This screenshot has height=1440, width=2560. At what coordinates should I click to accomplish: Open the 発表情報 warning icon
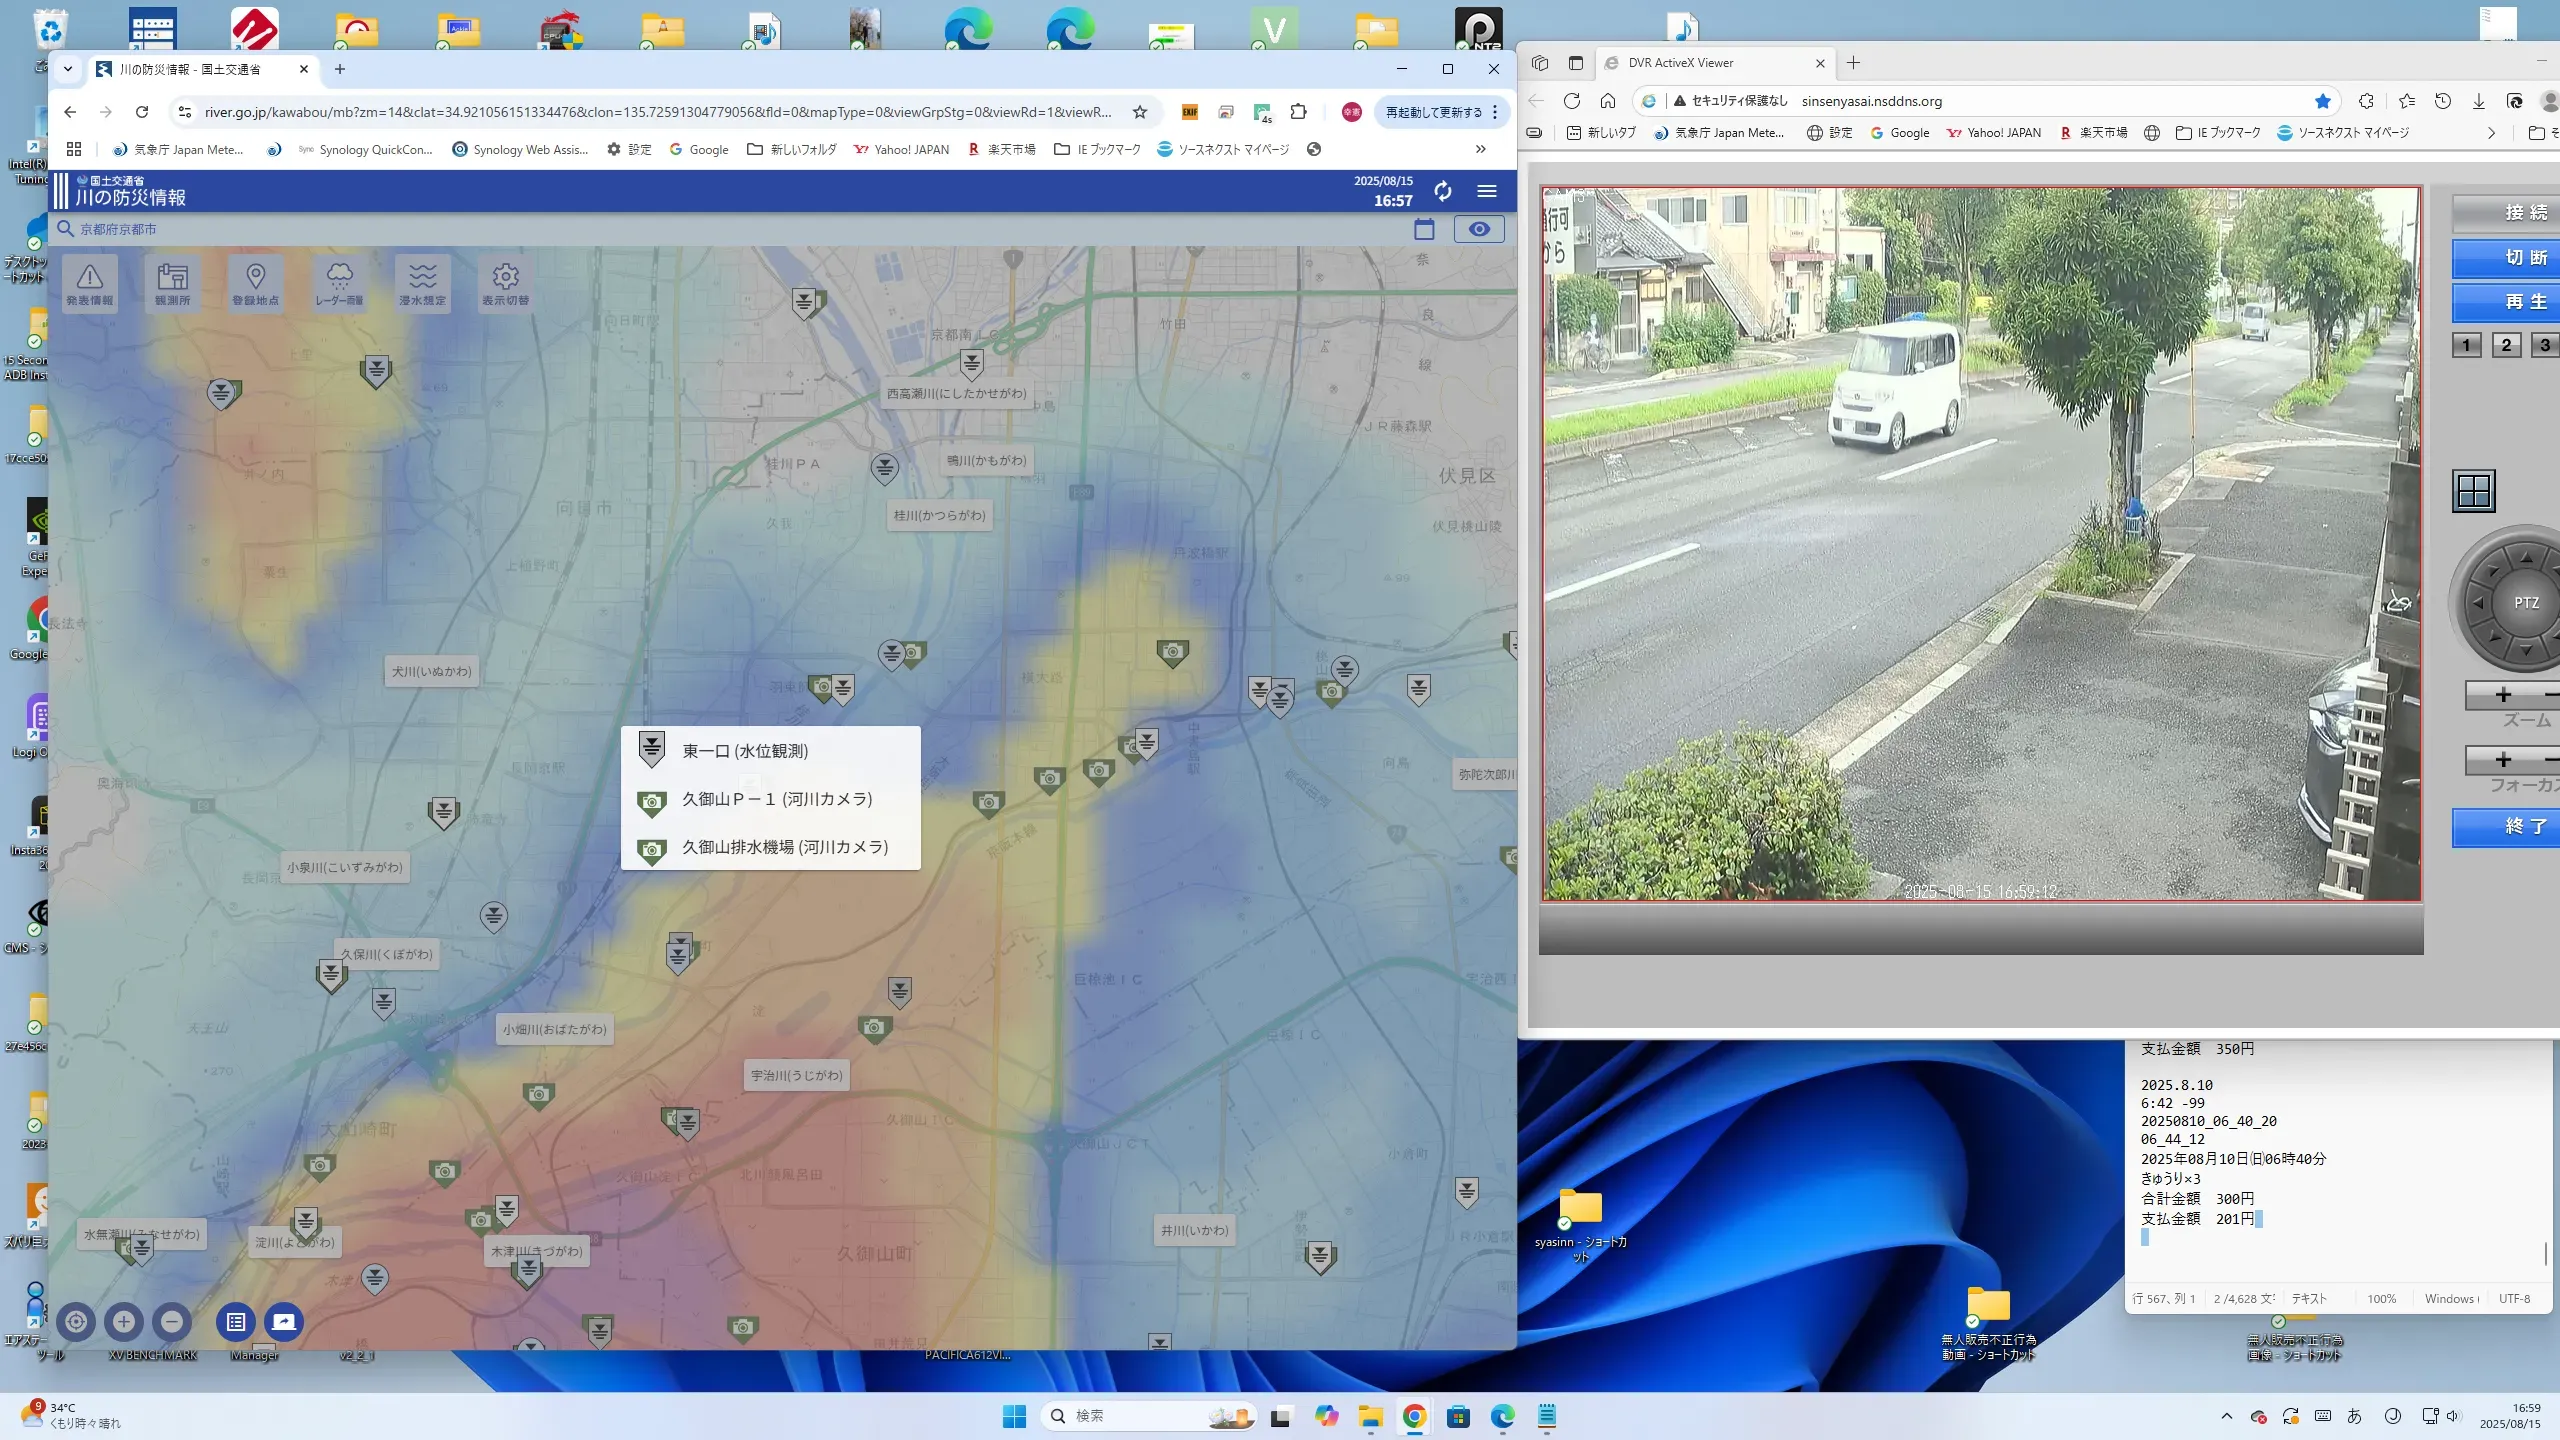point(90,283)
